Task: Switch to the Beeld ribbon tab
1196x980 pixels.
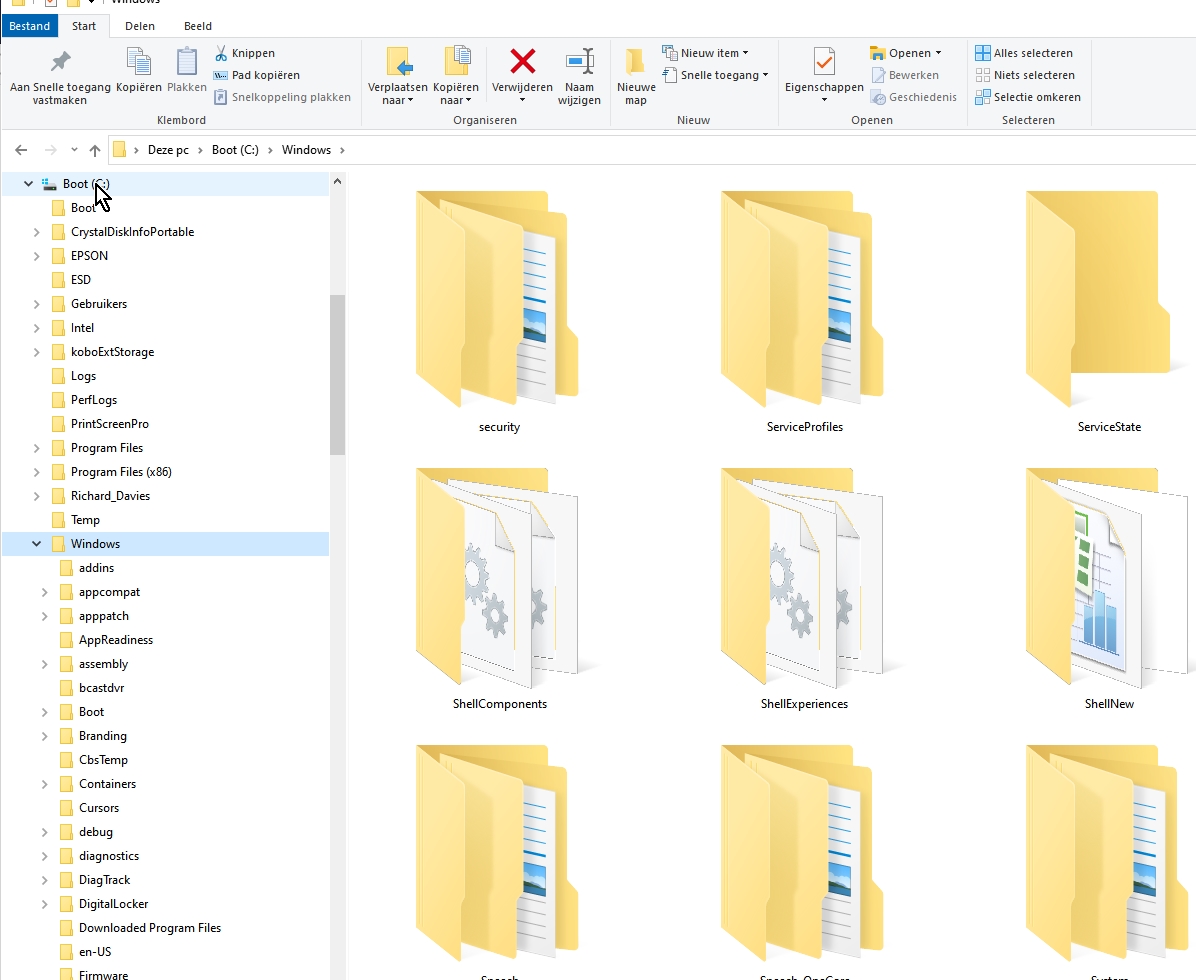Action: 197,26
